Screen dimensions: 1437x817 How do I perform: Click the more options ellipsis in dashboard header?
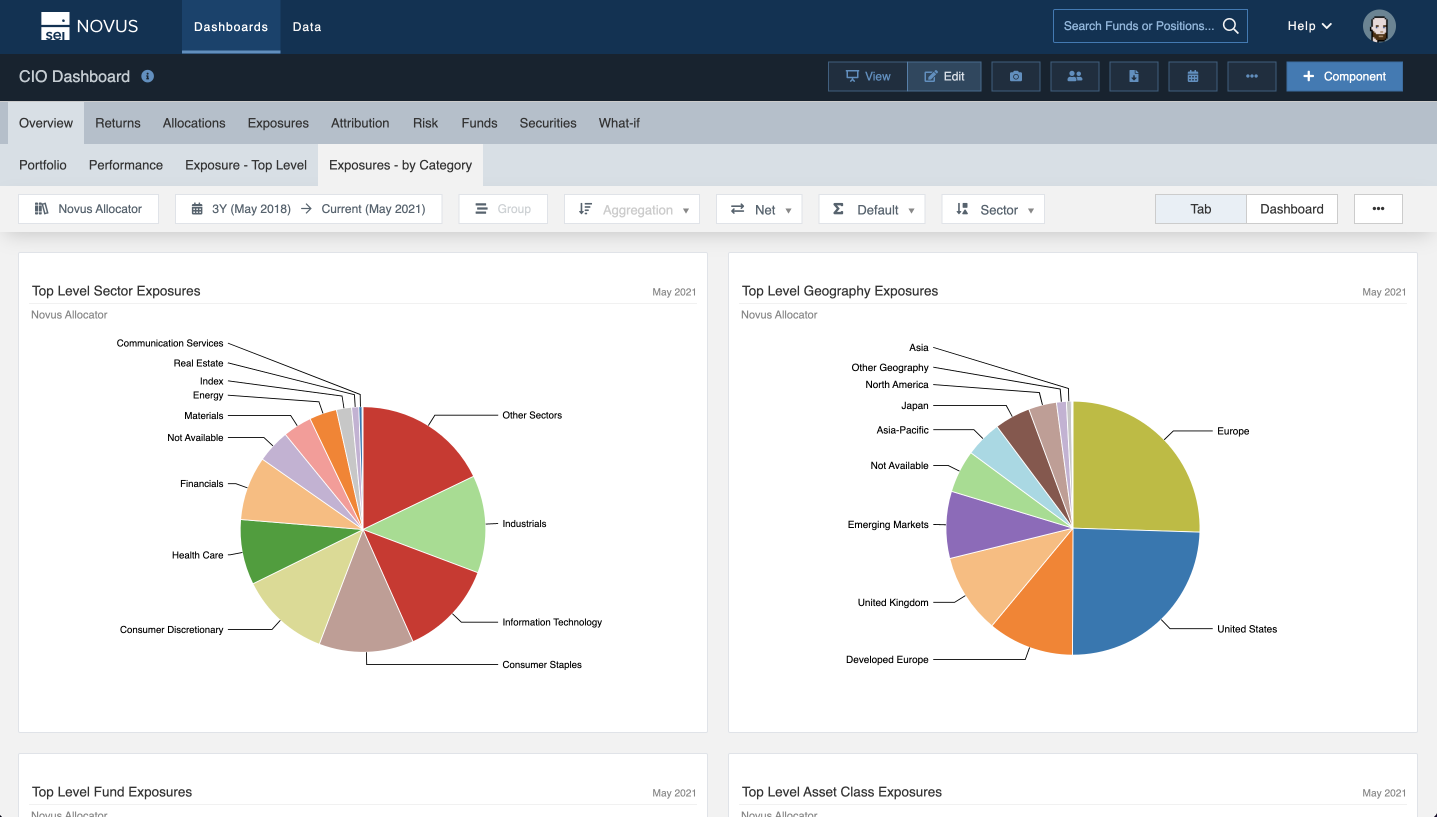(1252, 76)
